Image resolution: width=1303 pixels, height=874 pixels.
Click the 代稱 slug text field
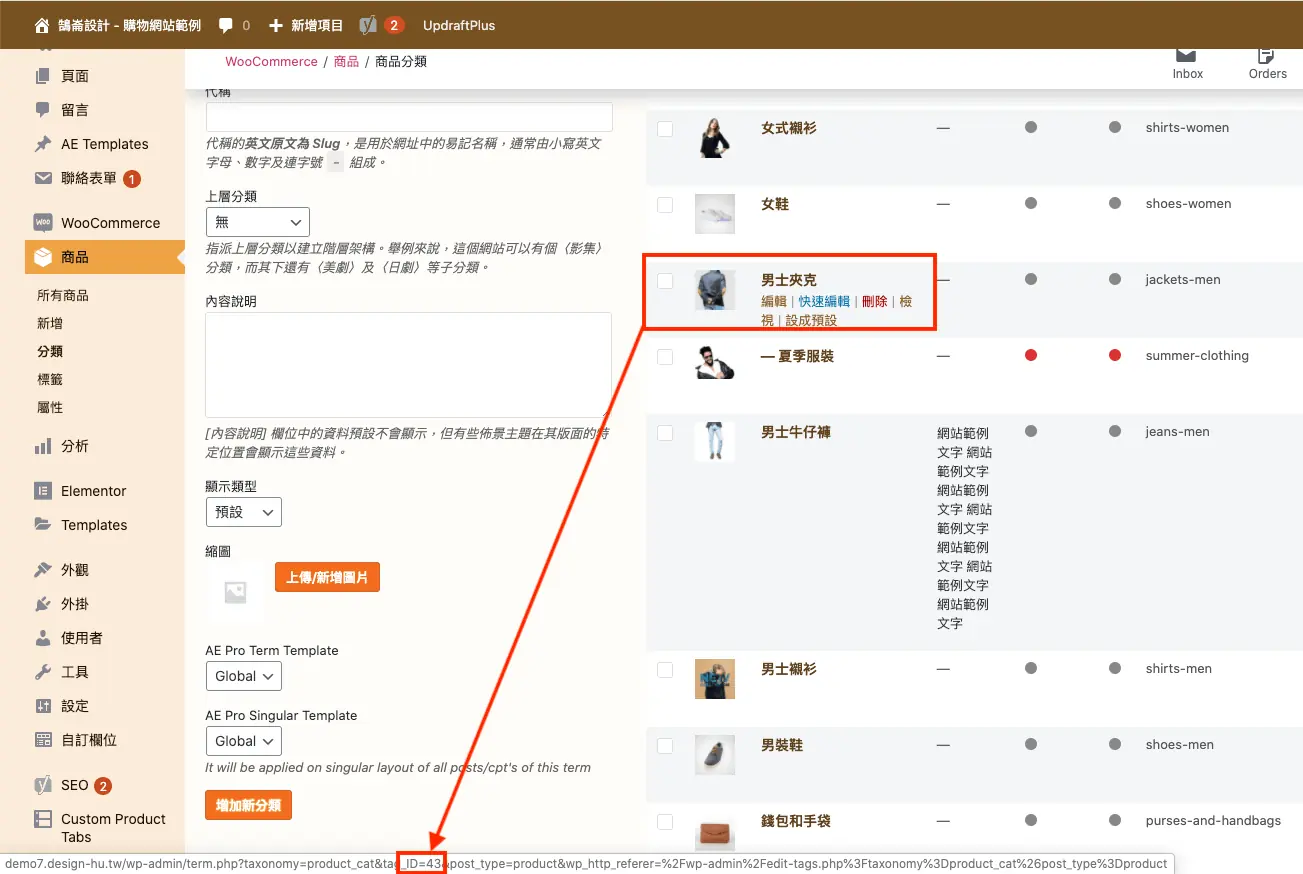409,117
